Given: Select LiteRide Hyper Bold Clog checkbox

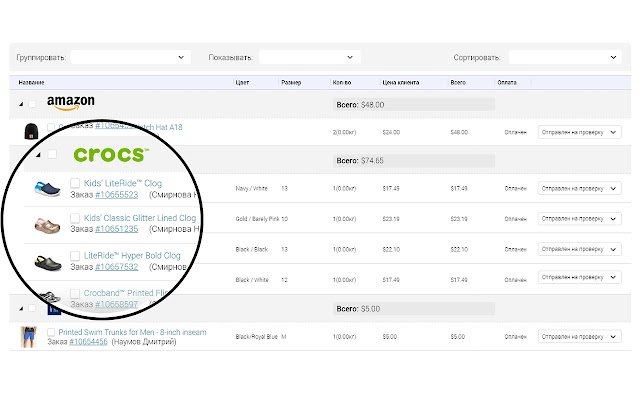Looking at the screenshot, I should [x=75, y=256].
